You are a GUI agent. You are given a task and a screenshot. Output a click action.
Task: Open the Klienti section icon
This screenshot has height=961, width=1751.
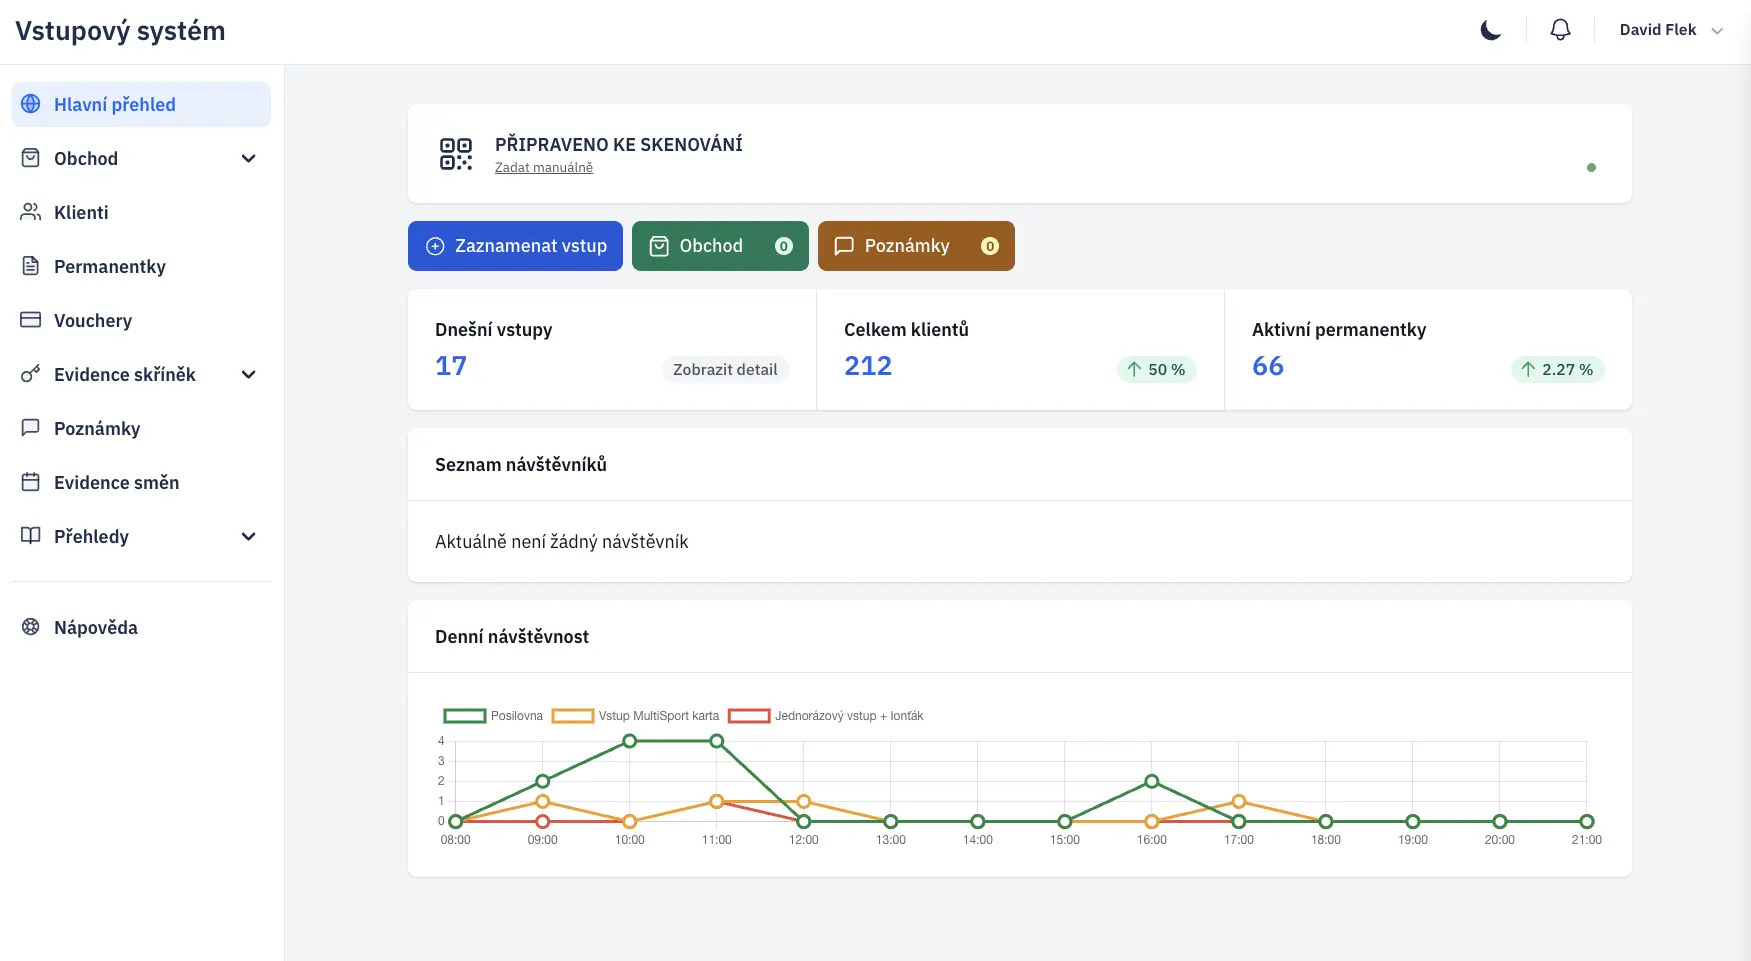coord(29,212)
